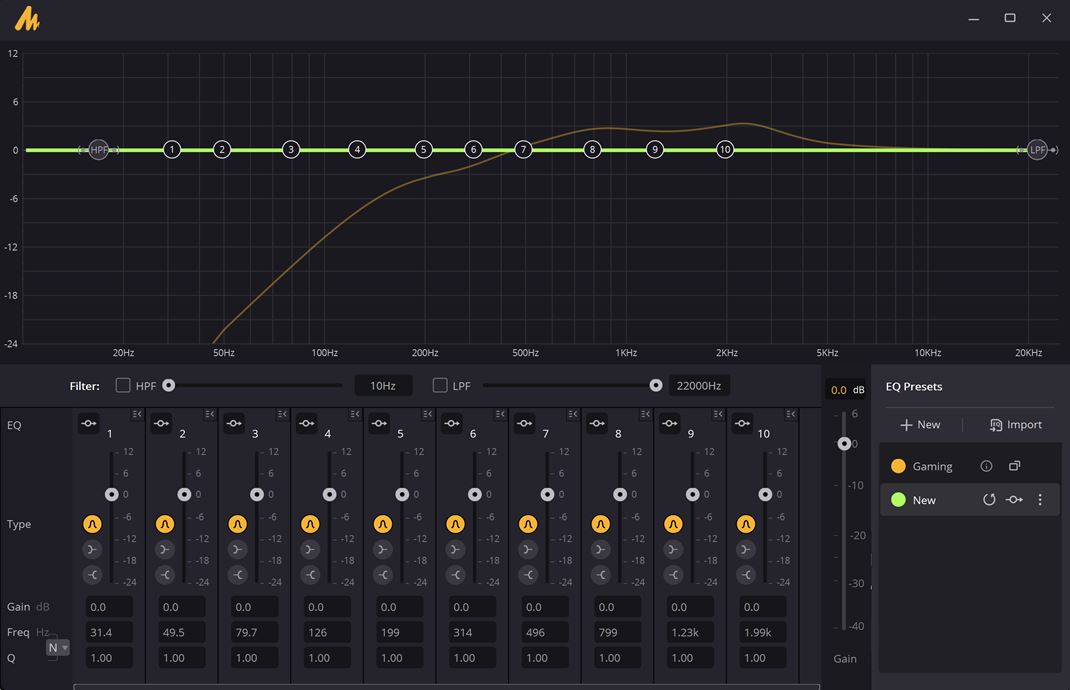
Task: Toggle bypass on EQ band 5
Action: [379, 424]
